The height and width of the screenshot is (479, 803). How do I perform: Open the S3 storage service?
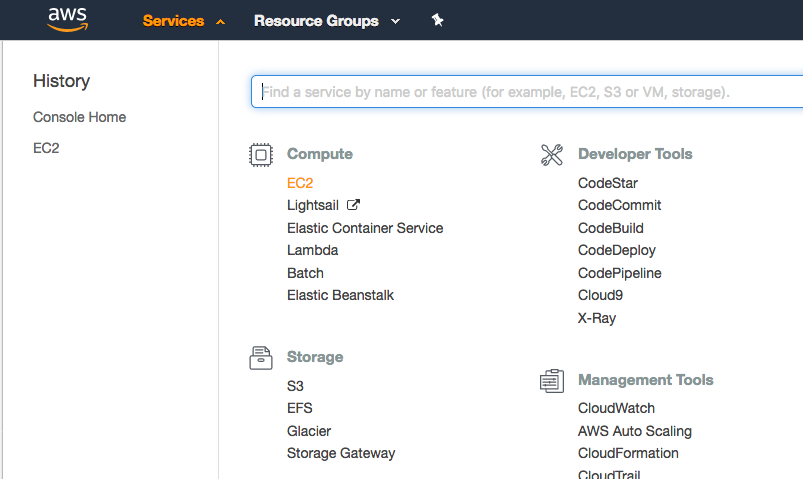(x=295, y=386)
